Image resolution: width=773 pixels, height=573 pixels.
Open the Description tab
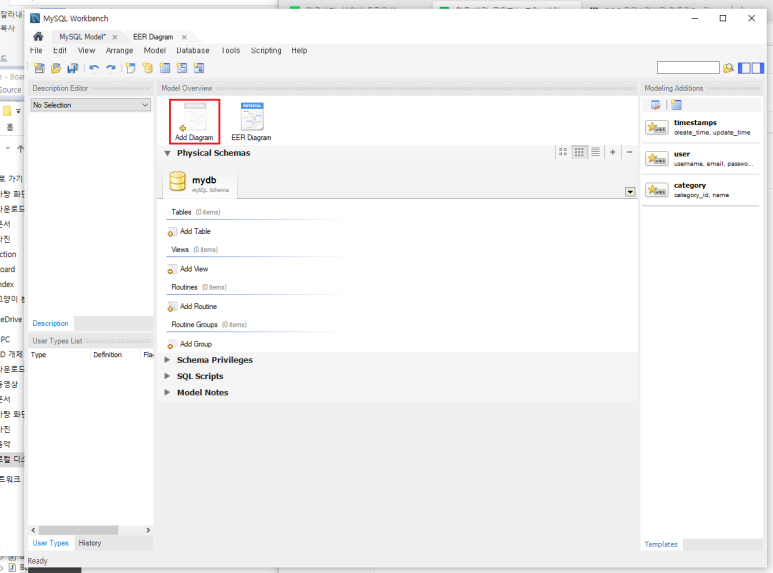[50, 323]
